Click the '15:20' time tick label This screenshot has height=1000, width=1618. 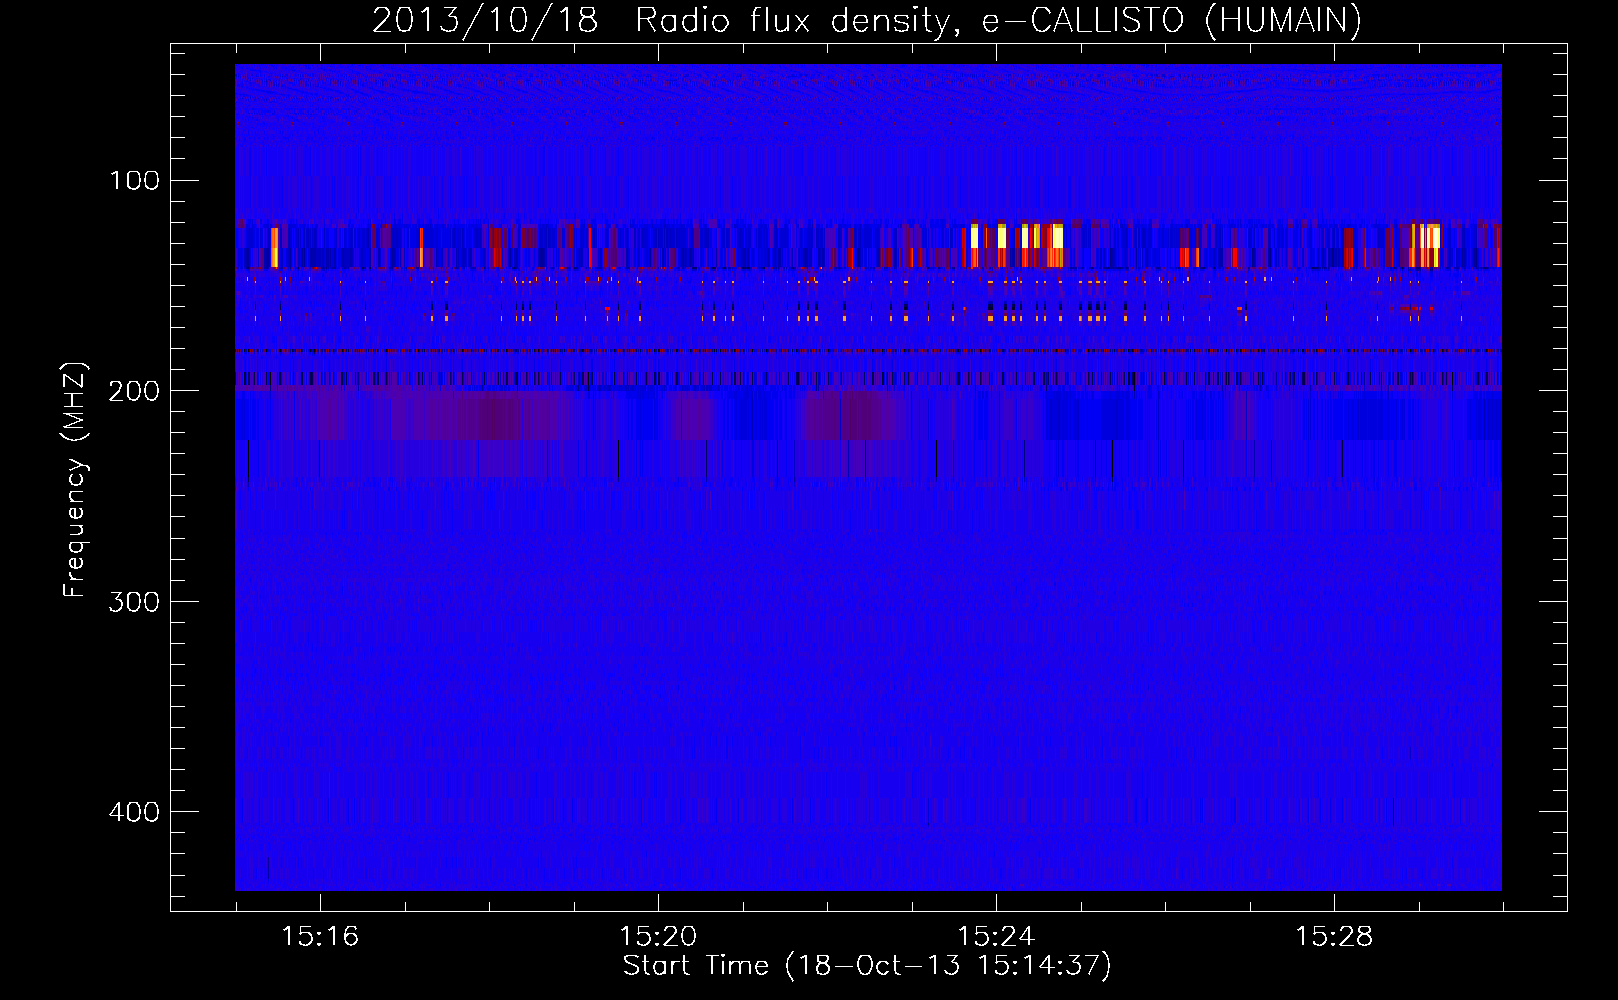coord(658,937)
